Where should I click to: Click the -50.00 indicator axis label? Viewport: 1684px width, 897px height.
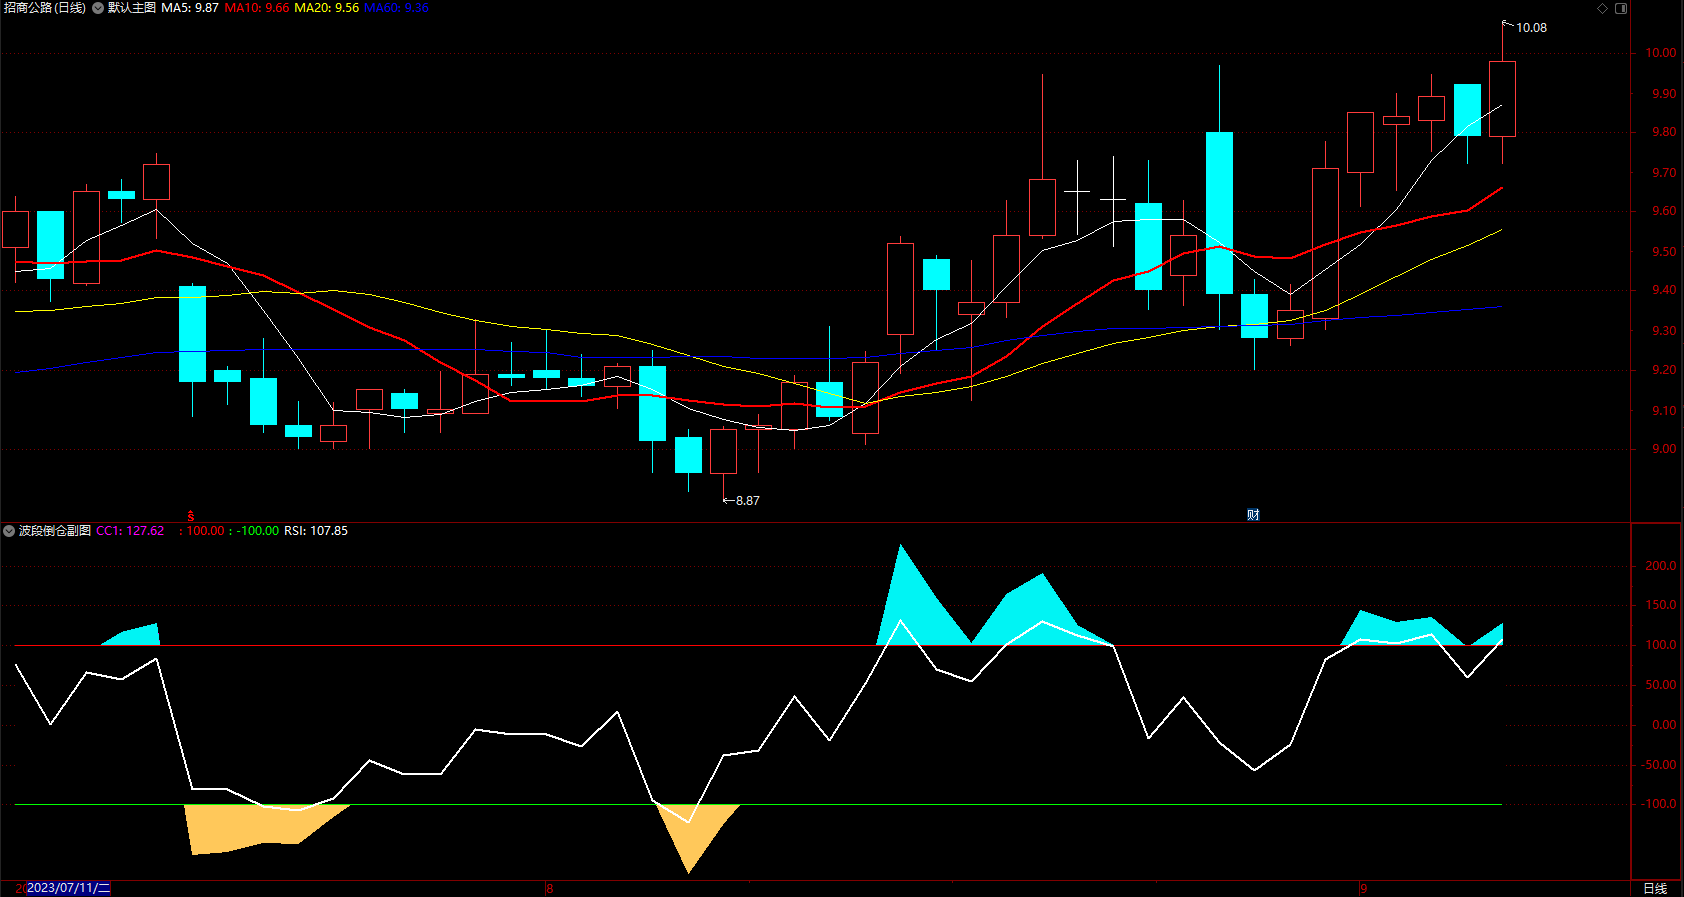pos(1659,765)
